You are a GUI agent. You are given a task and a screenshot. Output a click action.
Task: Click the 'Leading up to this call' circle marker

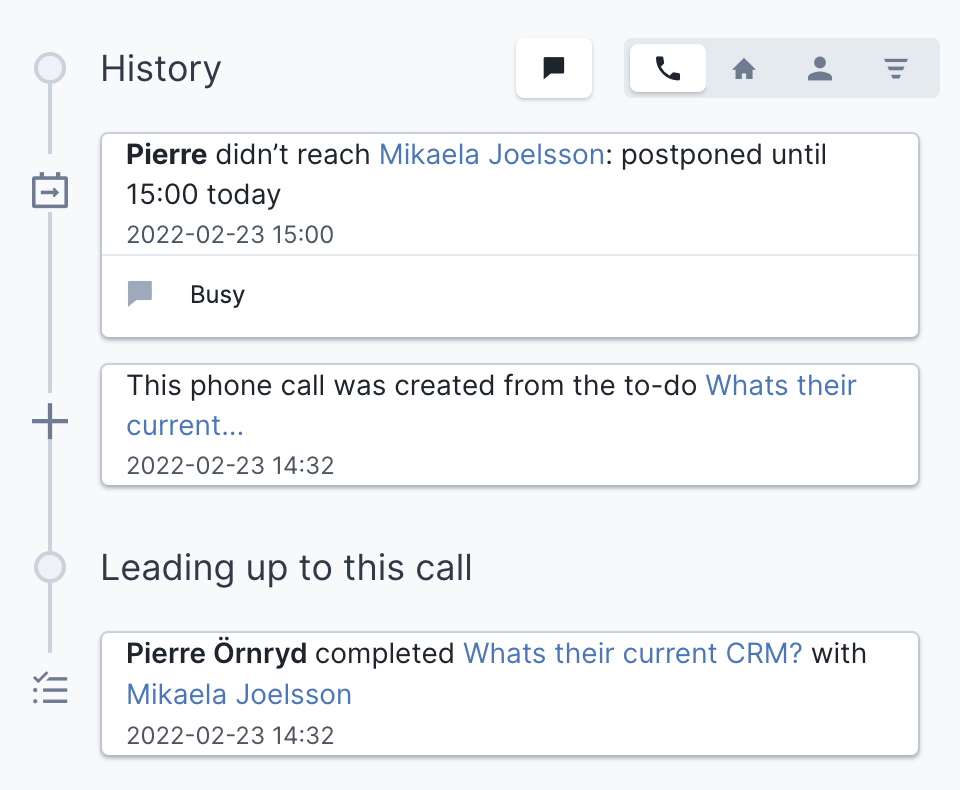coord(50,567)
